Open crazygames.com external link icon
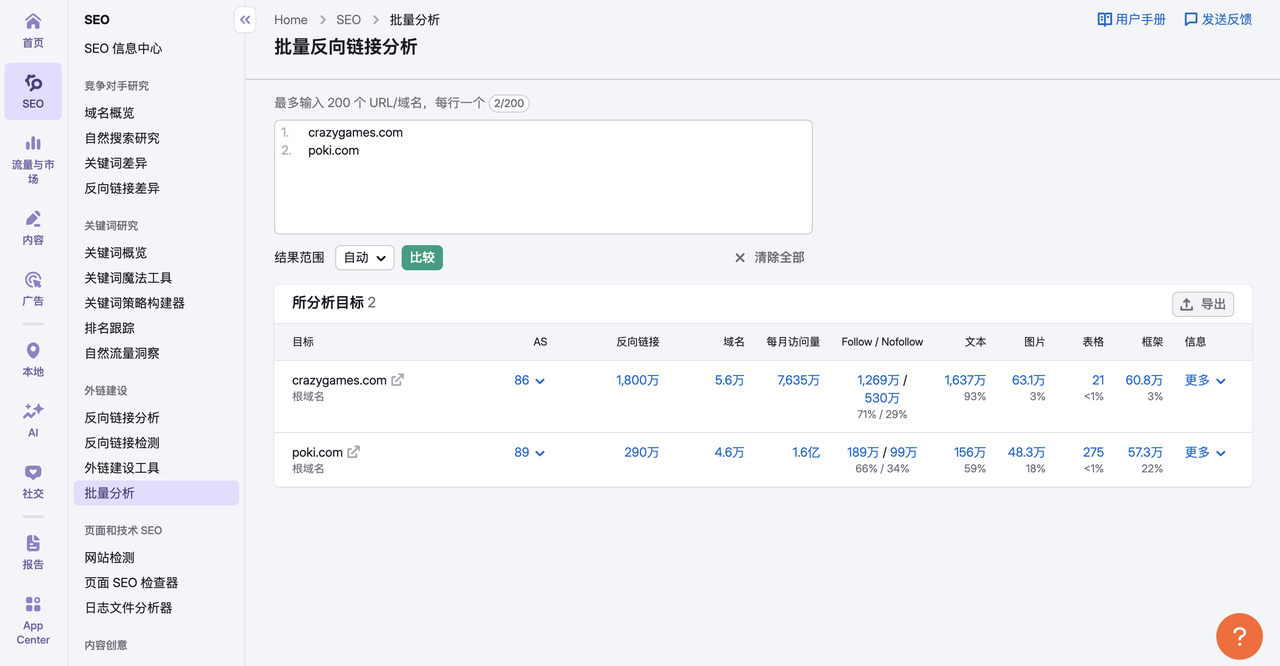This screenshot has height=666, width=1280. (x=397, y=380)
